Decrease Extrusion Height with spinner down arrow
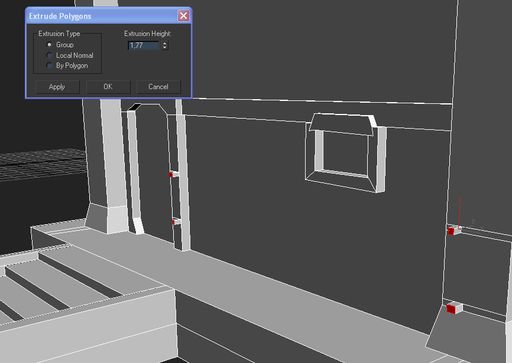This screenshot has height=363, width=512. [x=165, y=48]
